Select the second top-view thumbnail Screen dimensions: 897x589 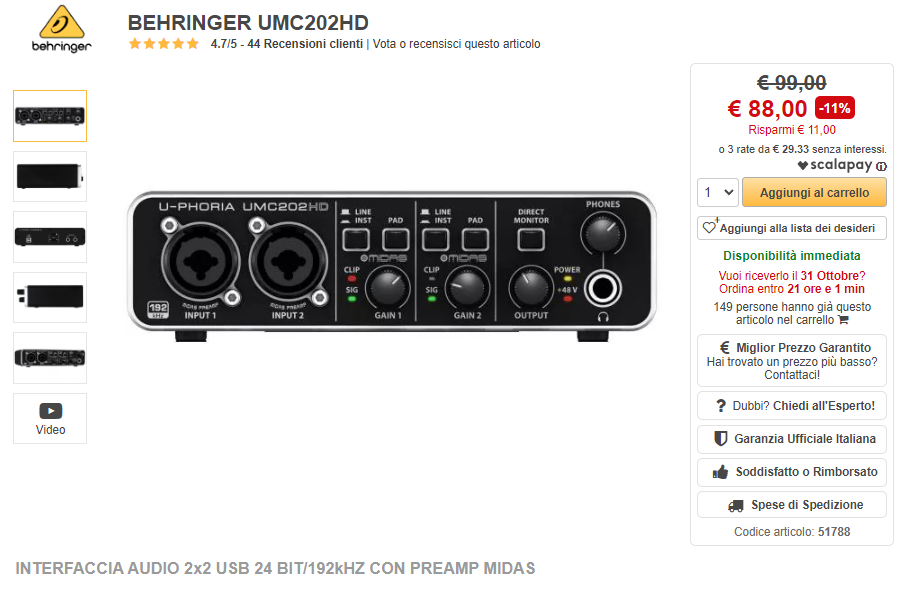[x=50, y=176]
